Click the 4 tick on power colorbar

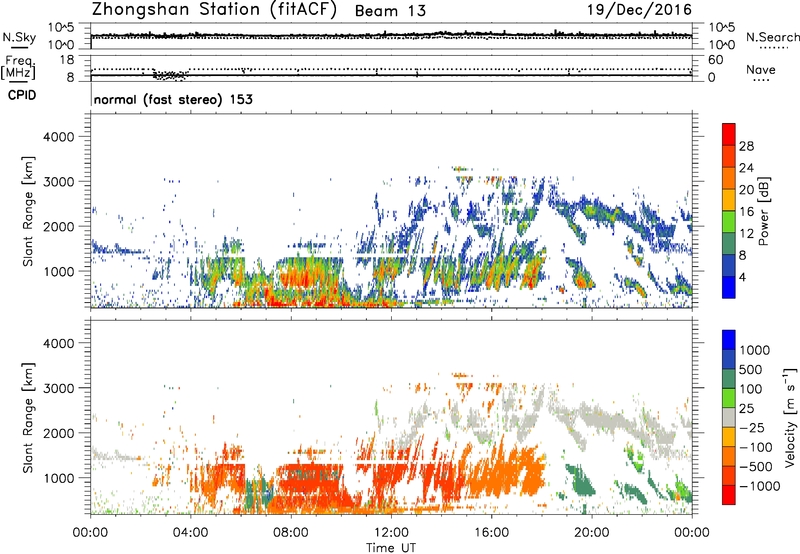742,277
